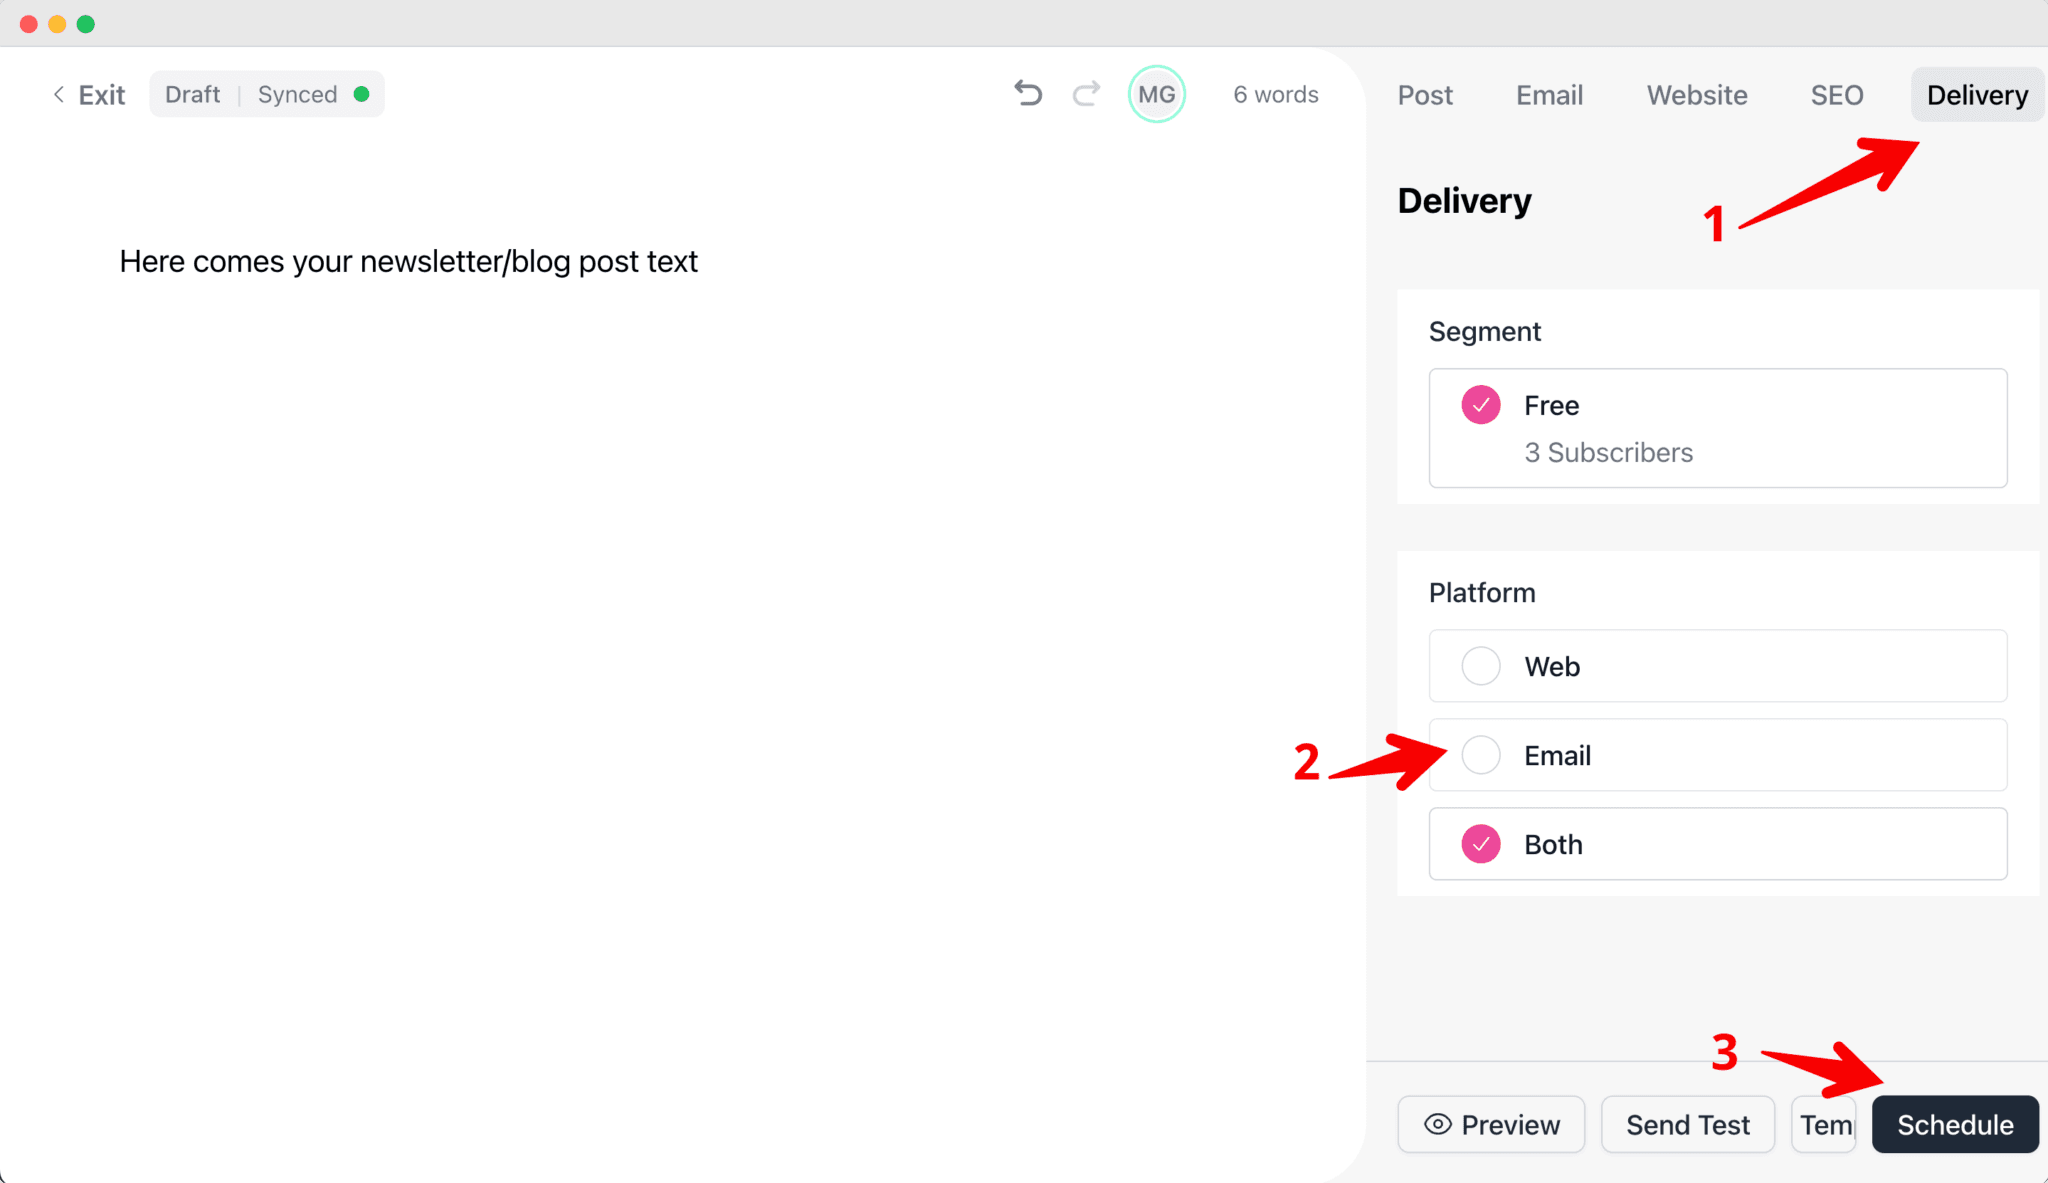Click the redo arrow icon
Viewport: 2048px width, 1183px height.
tap(1086, 94)
